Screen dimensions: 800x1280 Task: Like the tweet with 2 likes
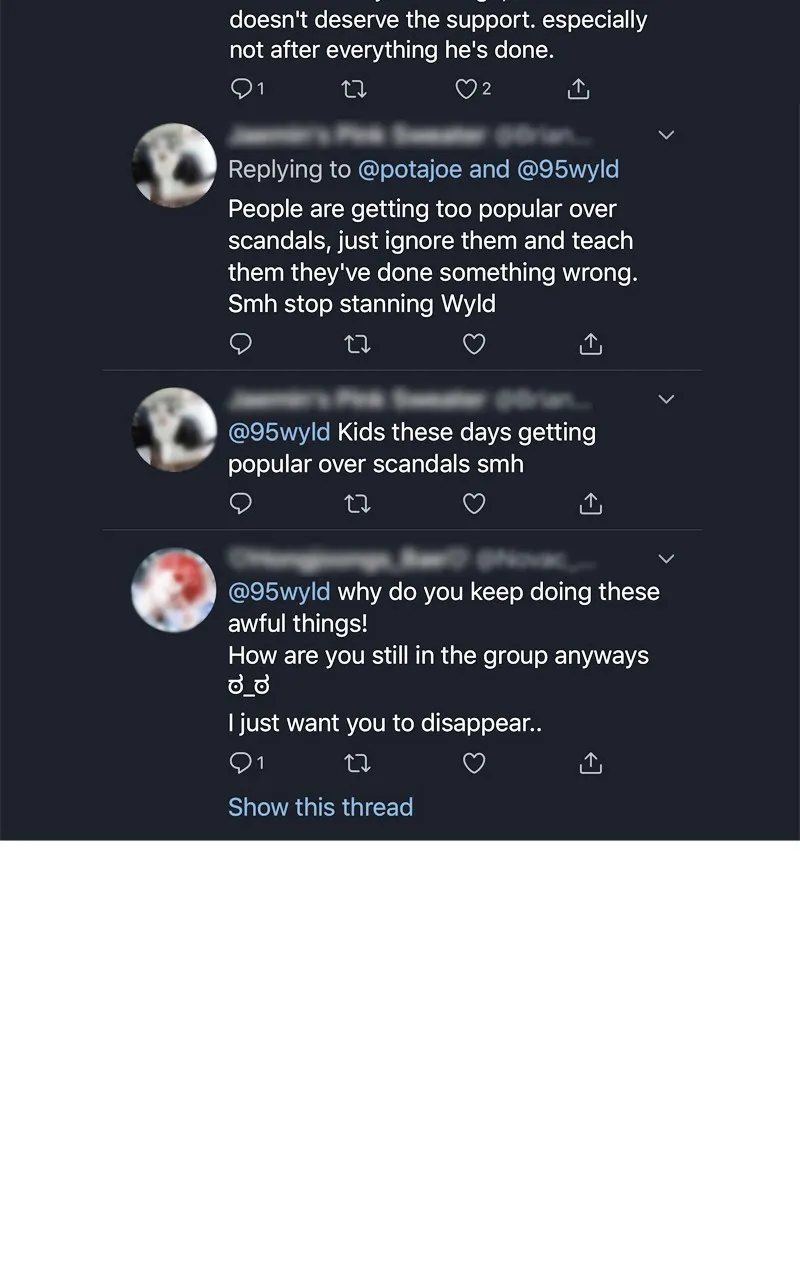pos(467,89)
